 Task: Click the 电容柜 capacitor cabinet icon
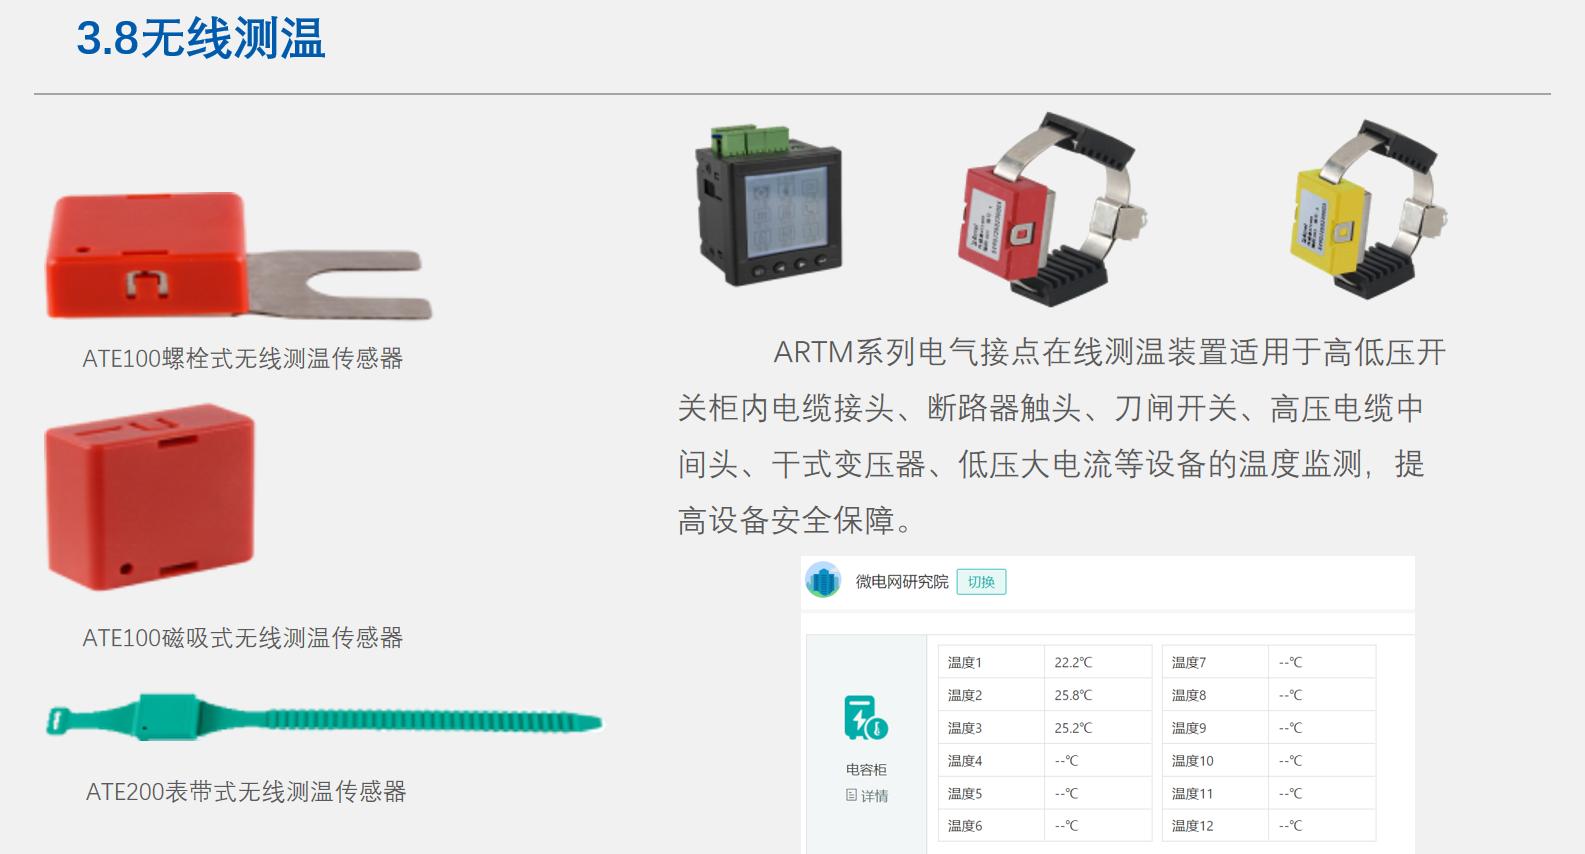tap(865, 718)
